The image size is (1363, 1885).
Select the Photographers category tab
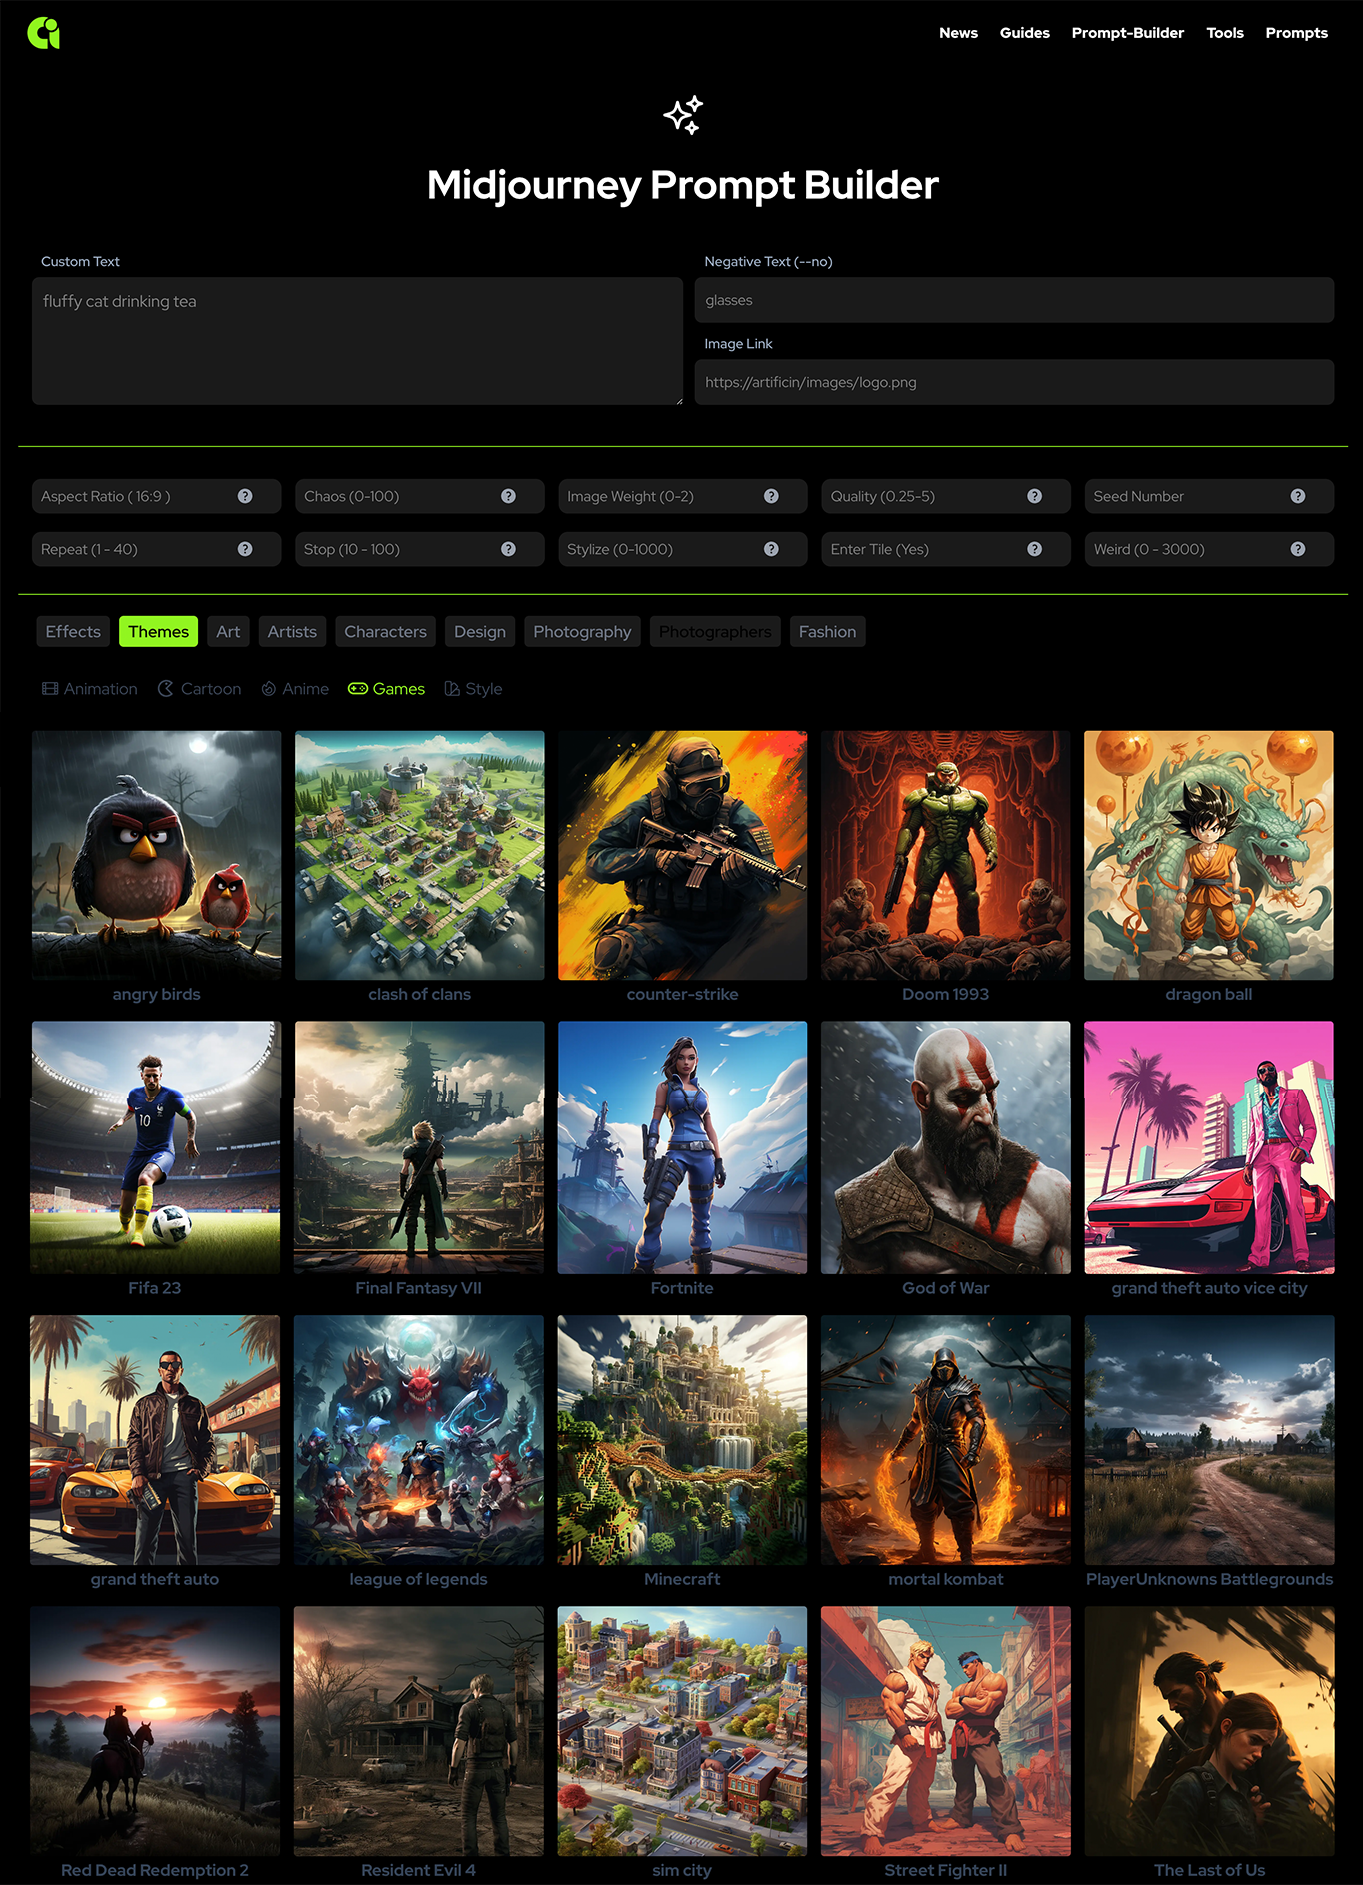[715, 632]
